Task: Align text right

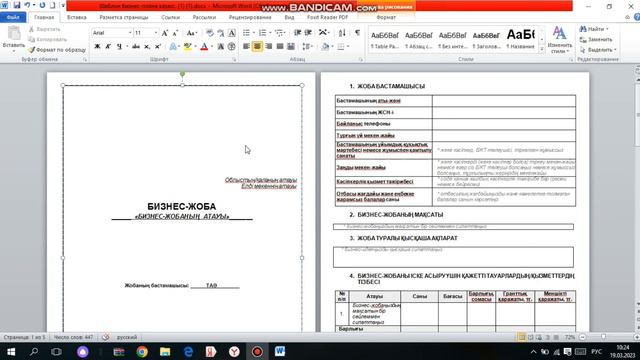Action: tap(269, 47)
